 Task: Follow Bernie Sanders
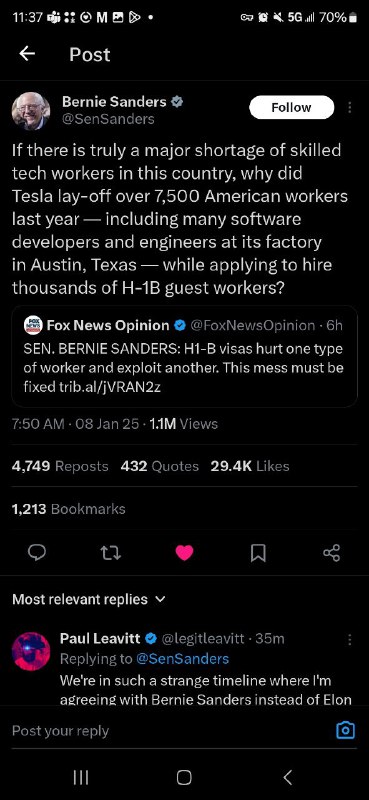point(291,107)
